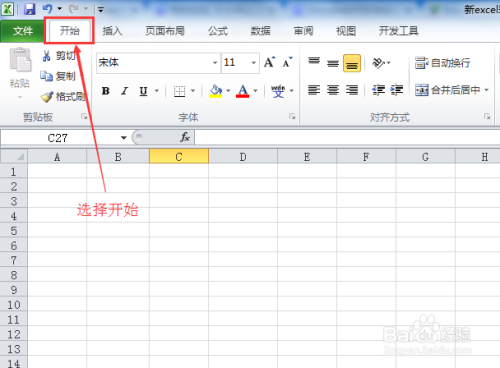Toggle italic formatting
This screenshot has width=500, height=368.
pyautogui.click(x=125, y=91)
